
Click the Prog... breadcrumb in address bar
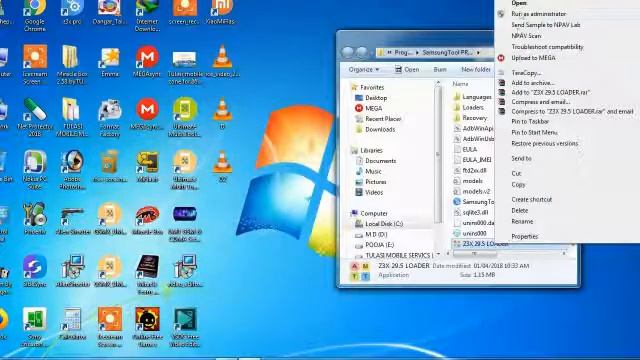tap(403, 53)
